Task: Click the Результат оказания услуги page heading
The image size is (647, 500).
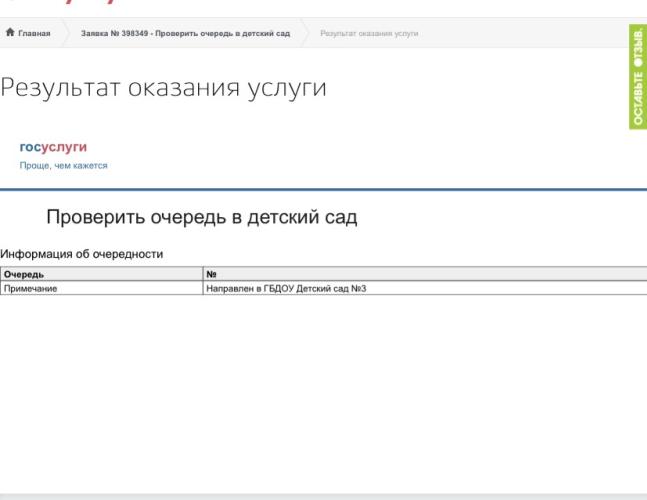Action: pos(163,87)
